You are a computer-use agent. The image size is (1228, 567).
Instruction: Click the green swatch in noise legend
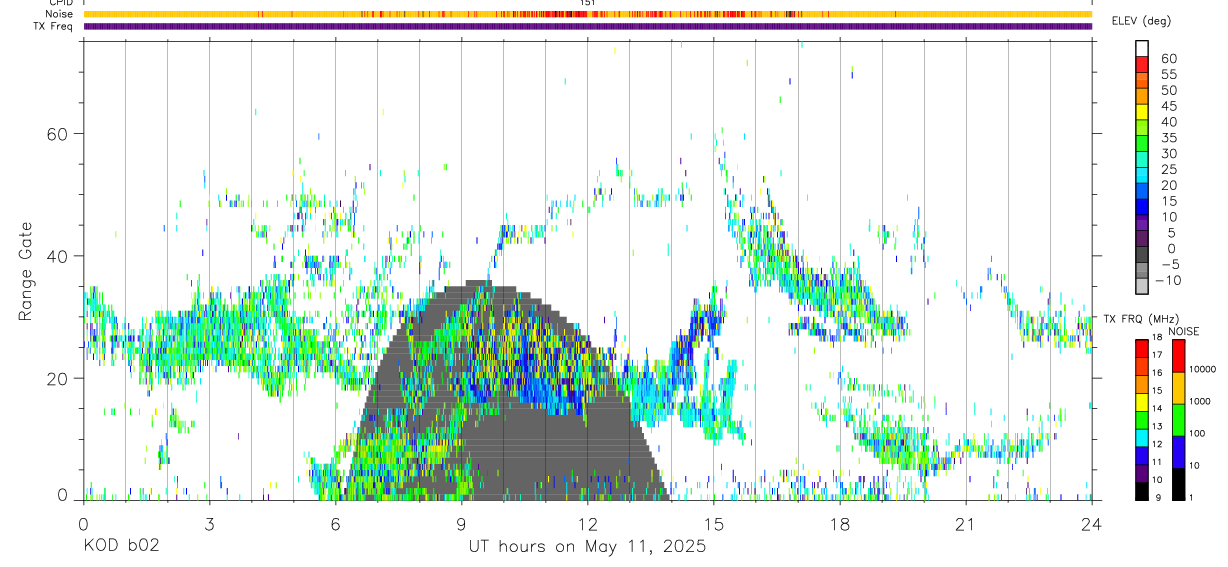[x=1179, y=420]
